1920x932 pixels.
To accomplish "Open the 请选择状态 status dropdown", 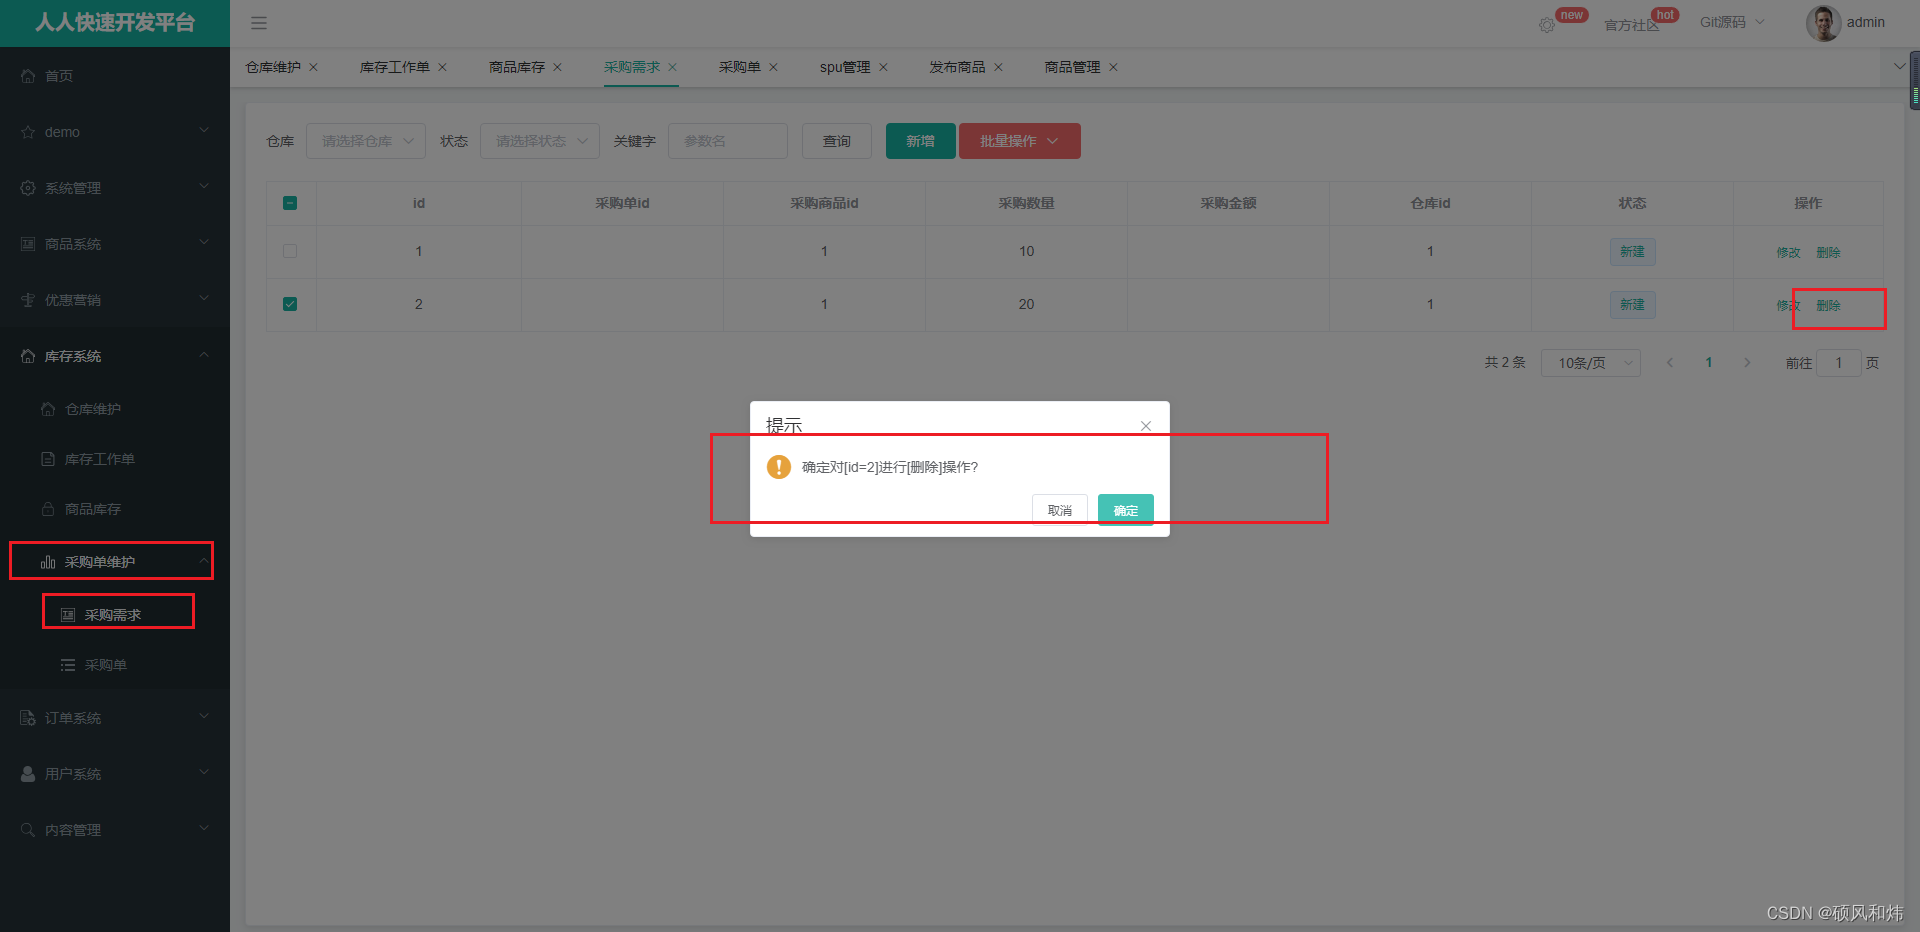I will click(x=540, y=141).
